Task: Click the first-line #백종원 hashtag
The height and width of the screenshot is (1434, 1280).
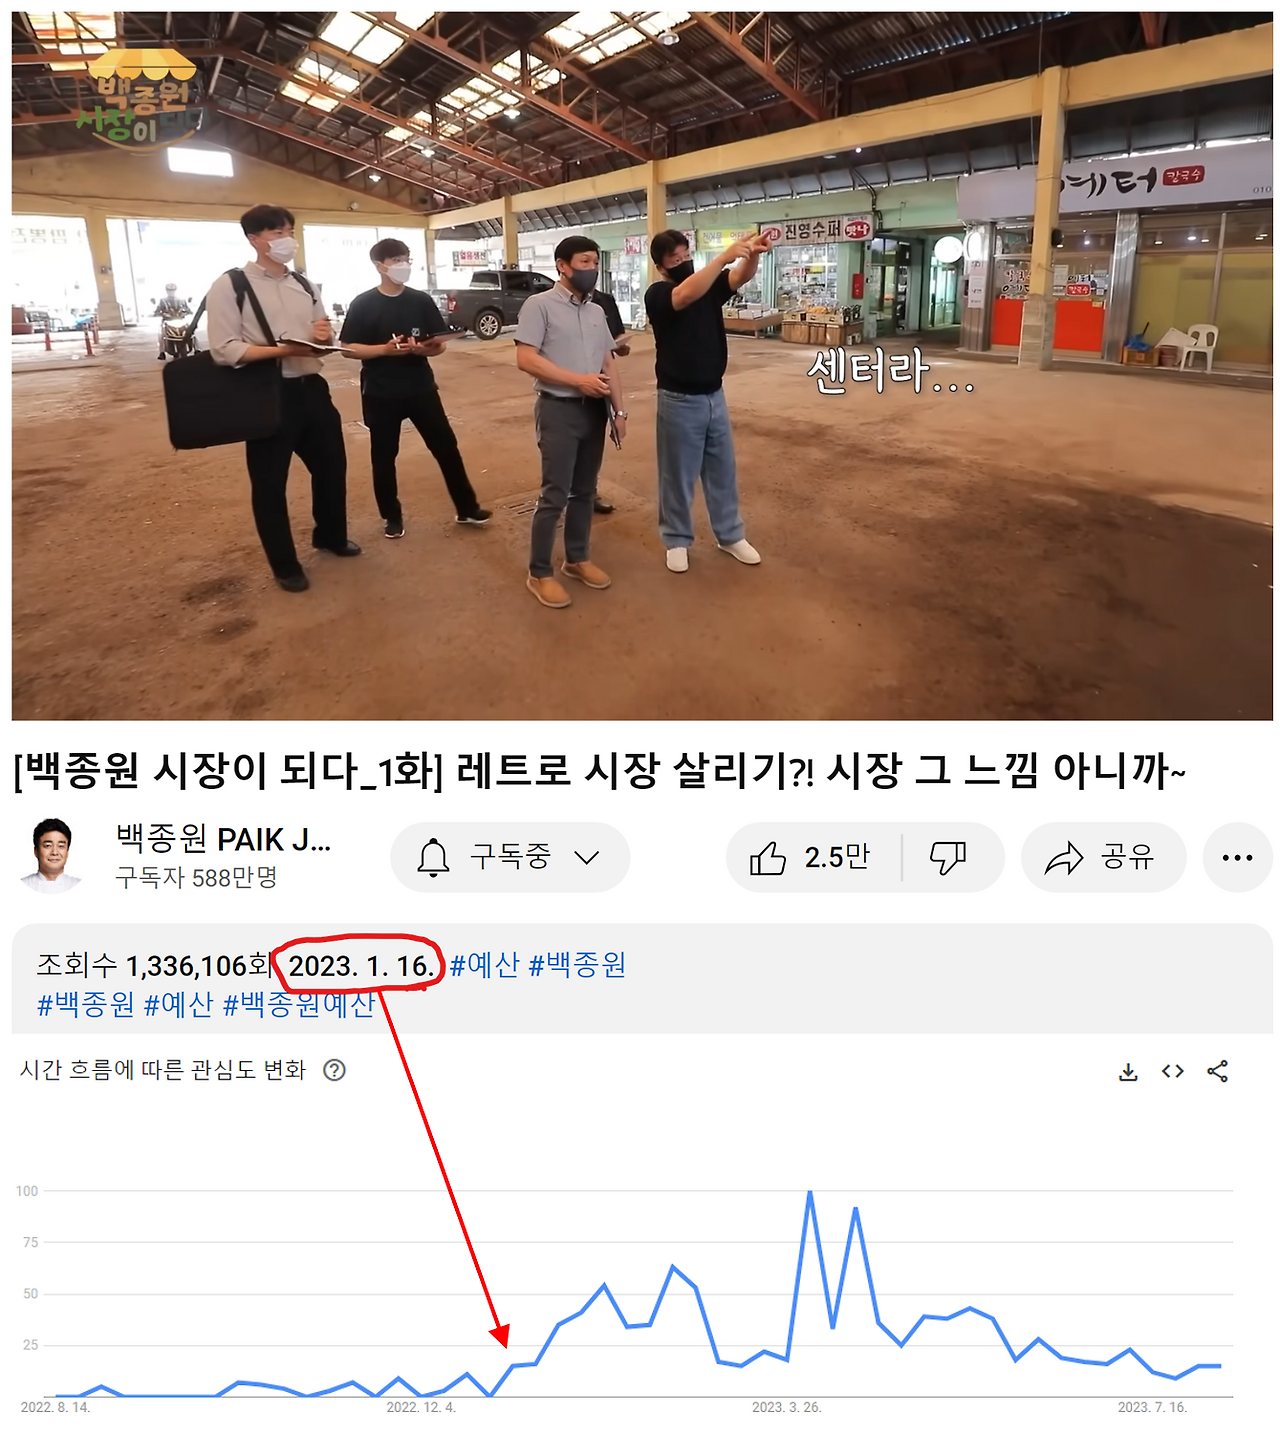Action: click(577, 966)
